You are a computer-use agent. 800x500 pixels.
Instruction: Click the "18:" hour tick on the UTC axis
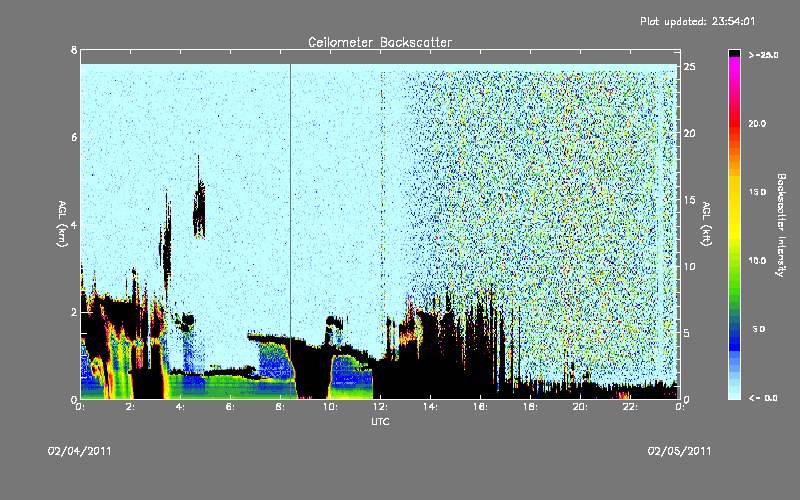coord(530,407)
